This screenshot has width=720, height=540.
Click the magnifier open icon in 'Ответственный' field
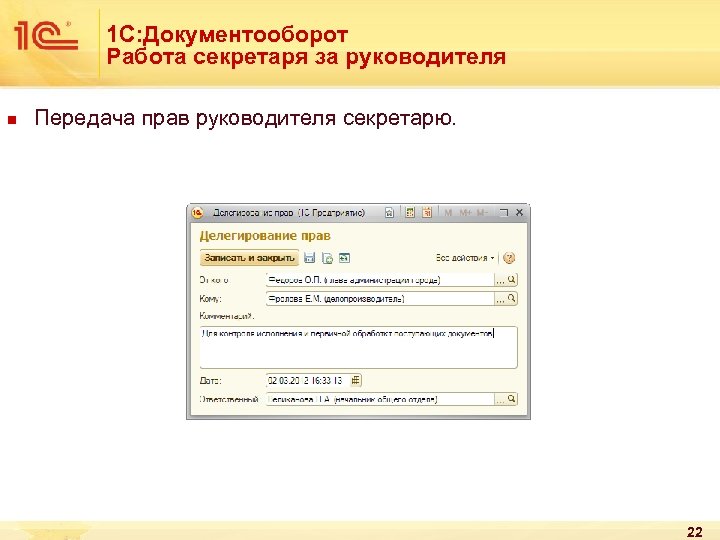[x=512, y=399]
